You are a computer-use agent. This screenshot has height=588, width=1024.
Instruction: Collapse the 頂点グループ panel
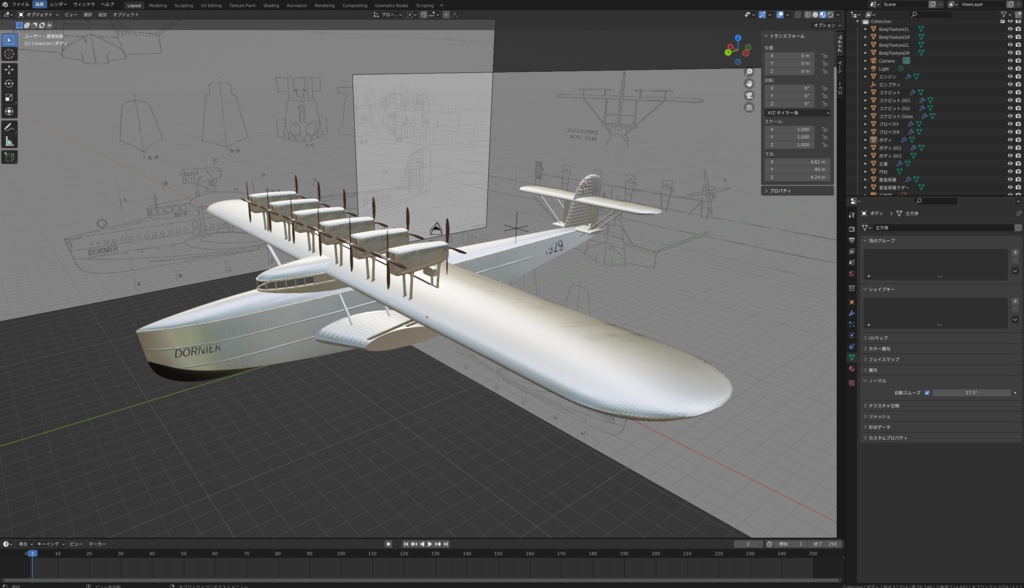tap(940, 240)
